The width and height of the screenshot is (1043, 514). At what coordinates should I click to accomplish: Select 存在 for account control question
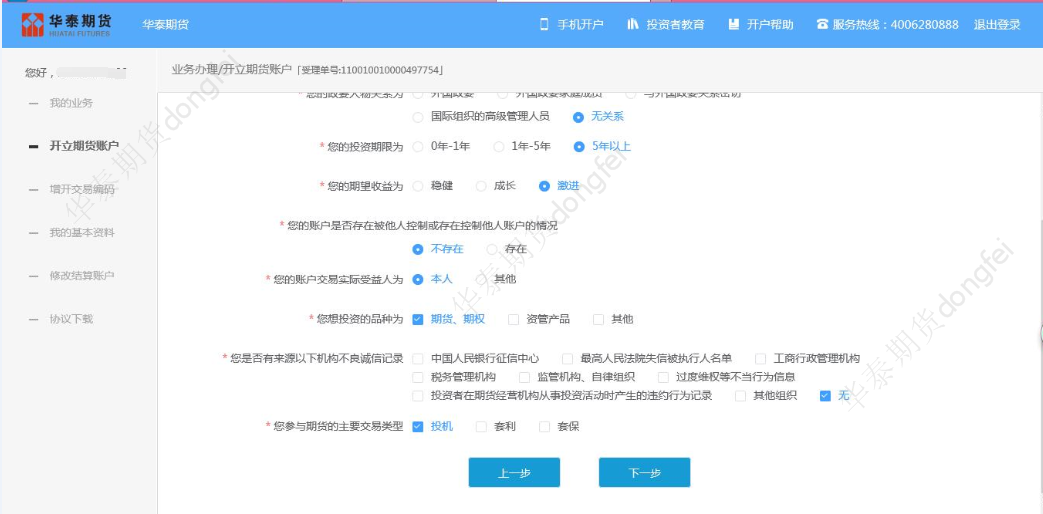tap(492, 249)
